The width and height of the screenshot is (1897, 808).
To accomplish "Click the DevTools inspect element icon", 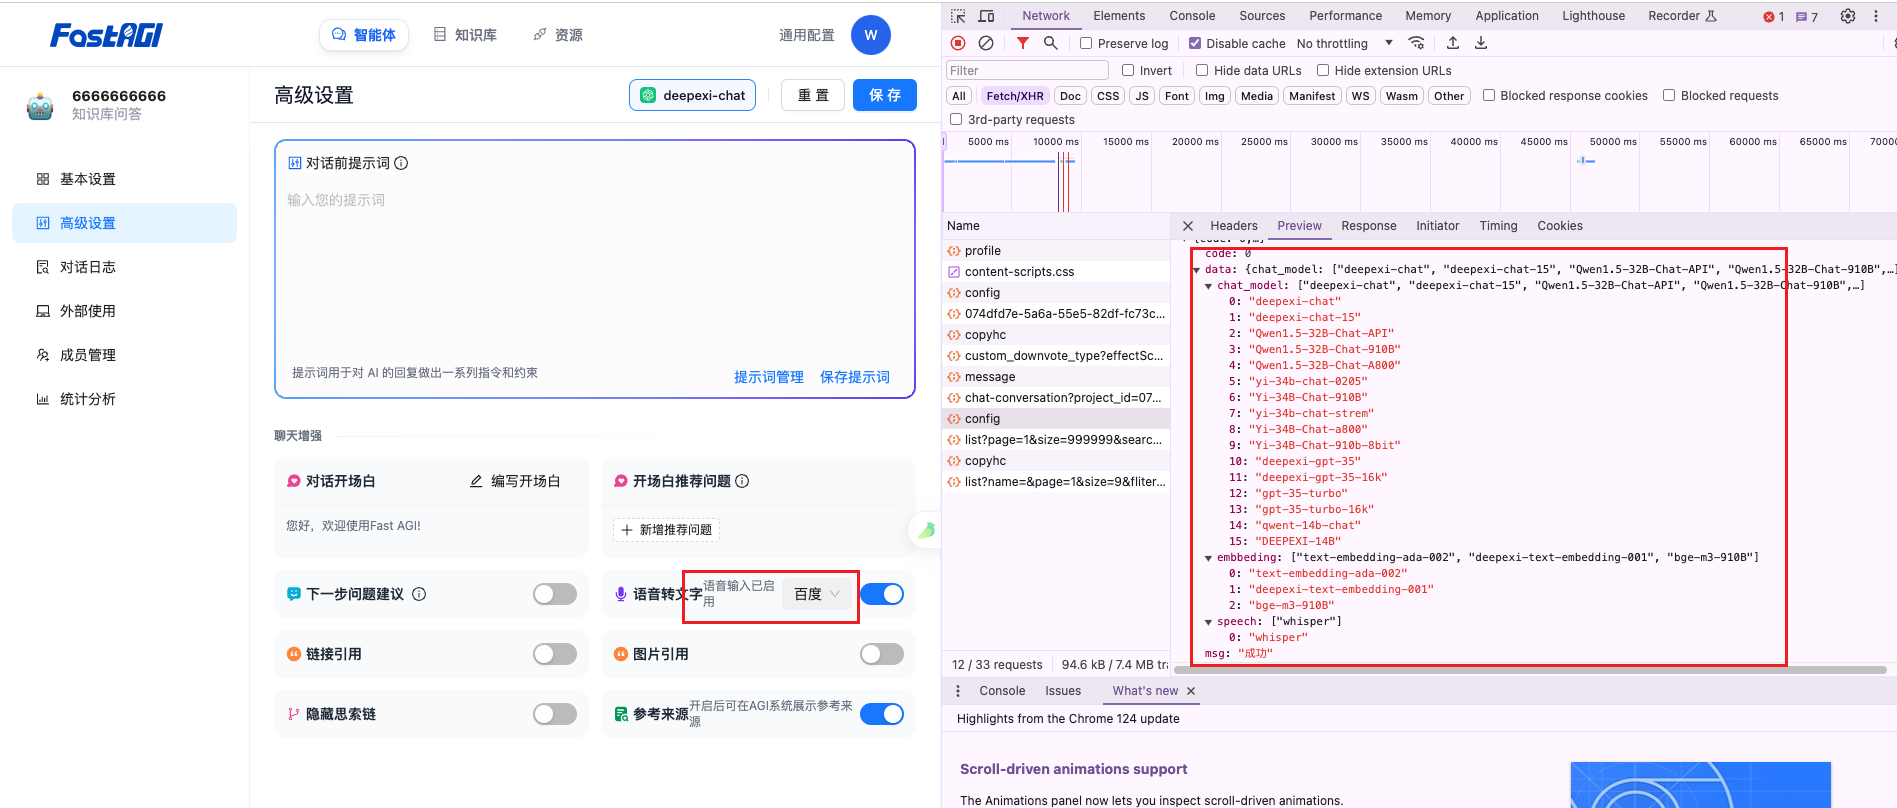I will pos(958,16).
